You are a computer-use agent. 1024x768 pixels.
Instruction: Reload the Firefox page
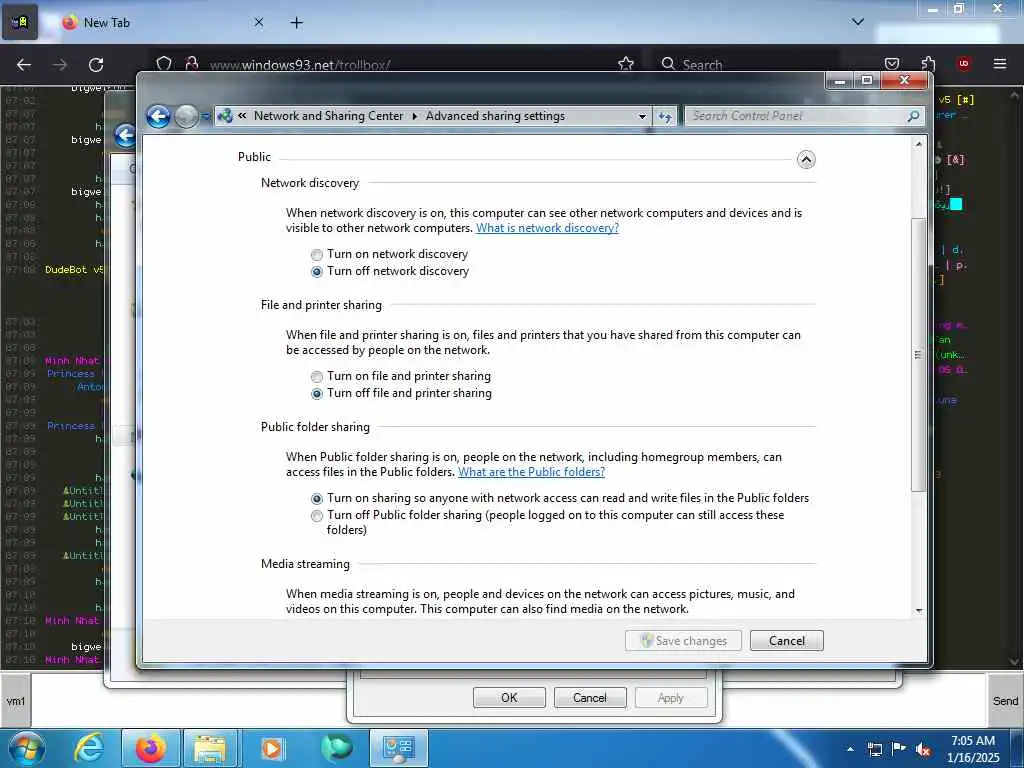pyautogui.click(x=96, y=65)
